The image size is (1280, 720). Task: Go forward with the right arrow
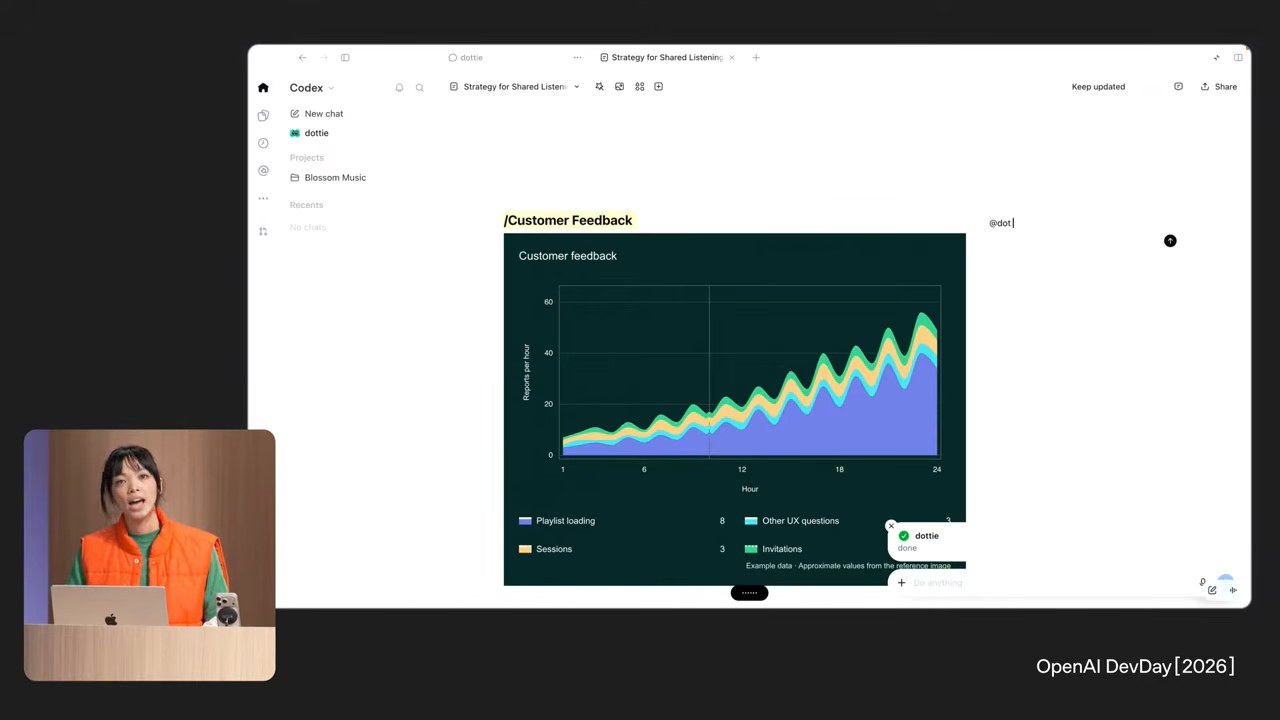pos(324,58)
